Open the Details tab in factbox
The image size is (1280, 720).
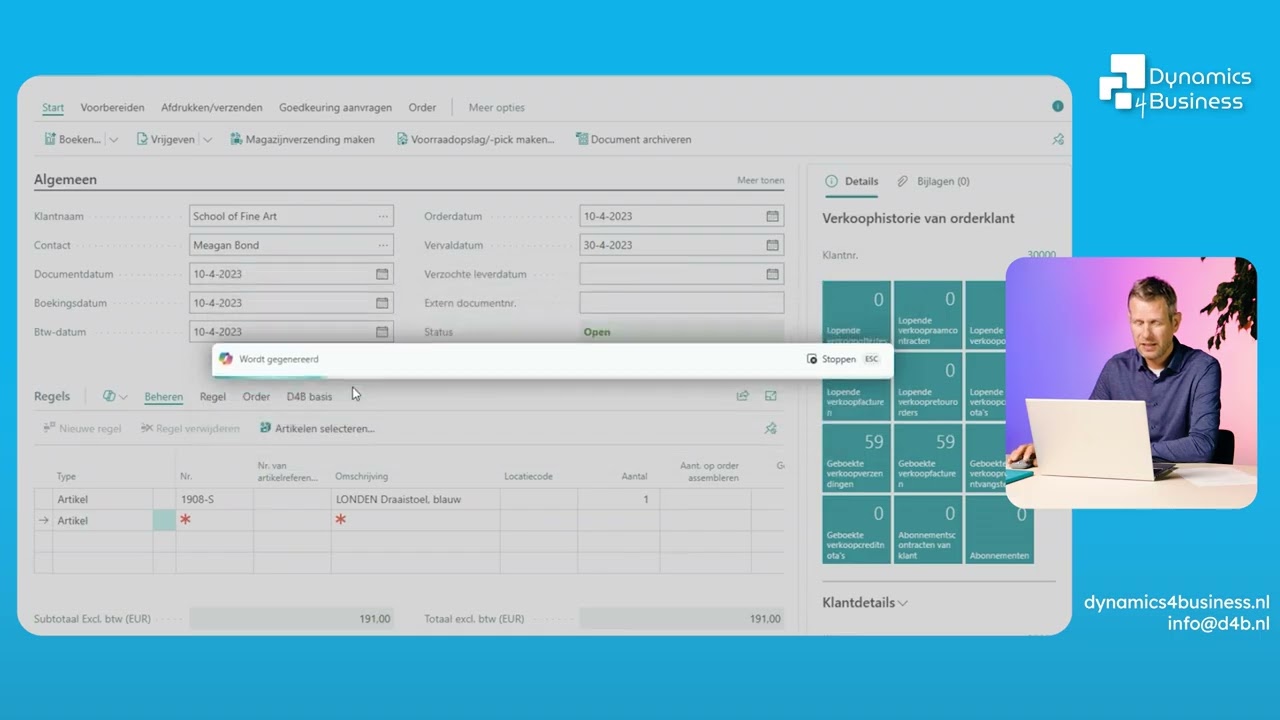(852, 181)
